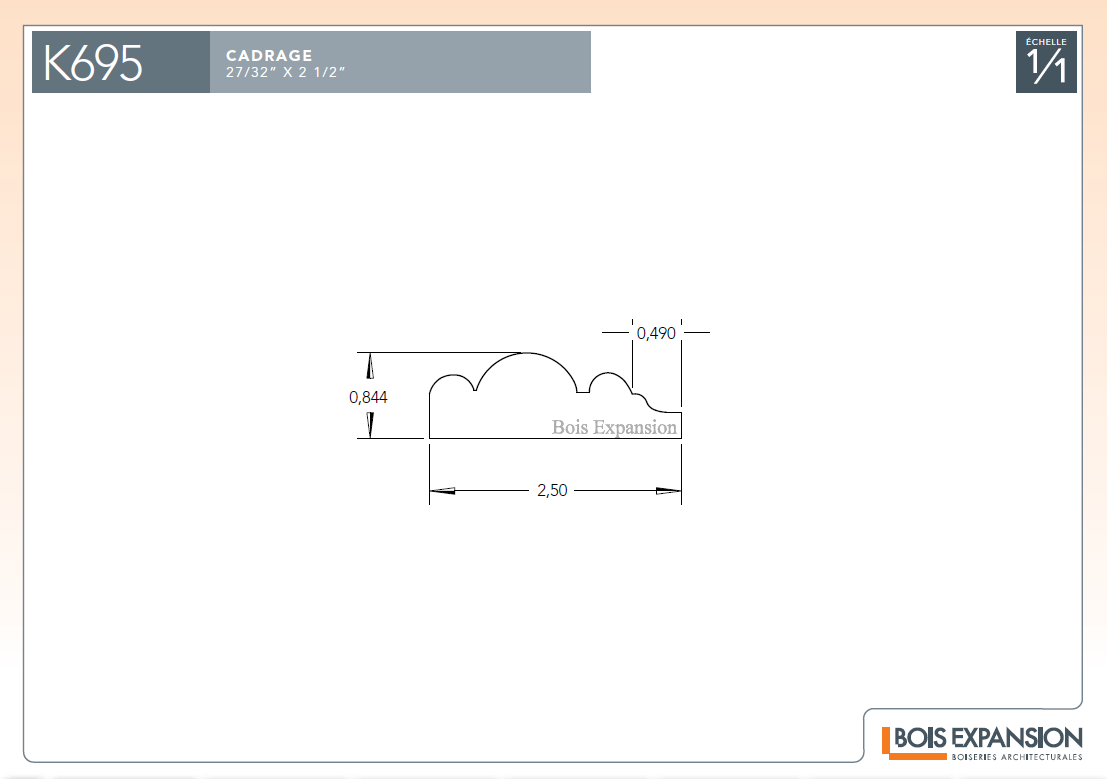Click the Bois Expansion logo in the corner
Viewport: 1107px width, 779px height.
(982, 743)
